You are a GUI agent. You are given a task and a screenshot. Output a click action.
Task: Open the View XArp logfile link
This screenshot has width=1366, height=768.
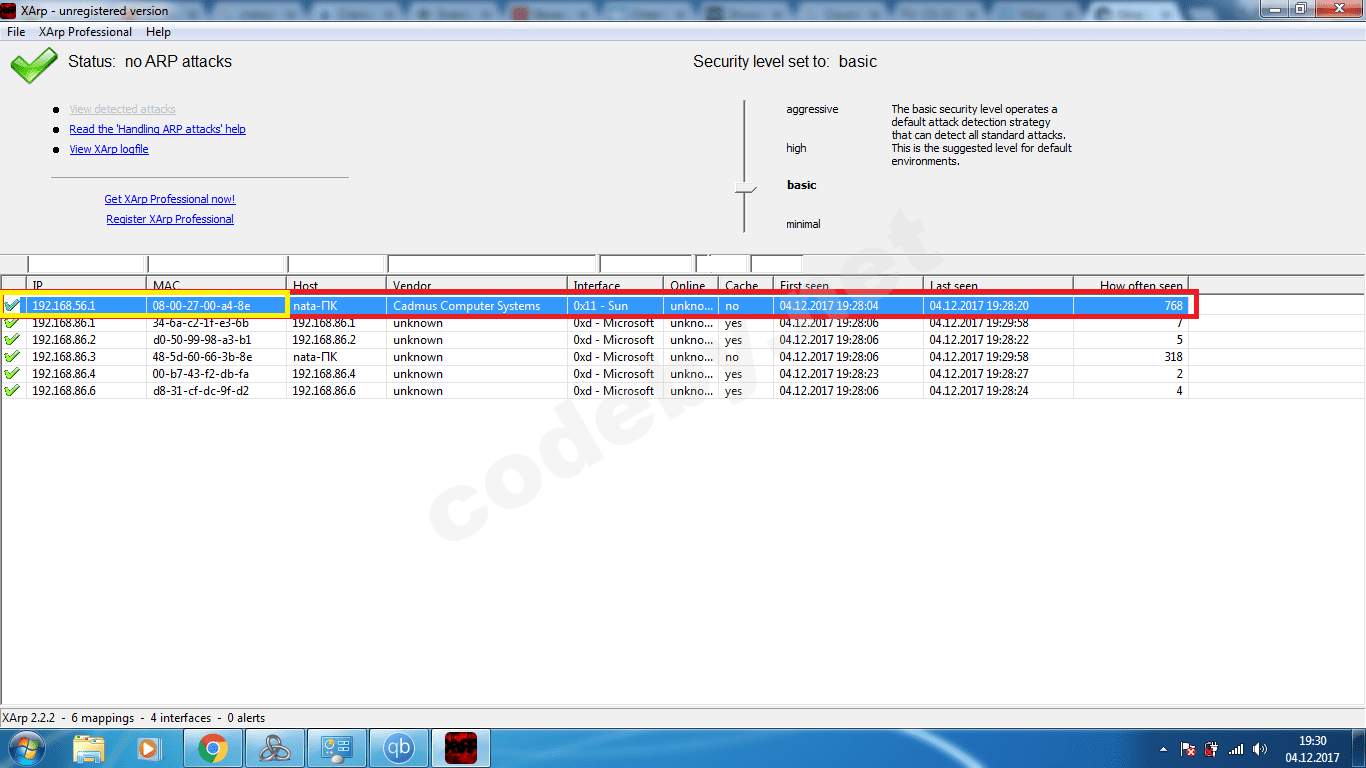tap(109, 149)
